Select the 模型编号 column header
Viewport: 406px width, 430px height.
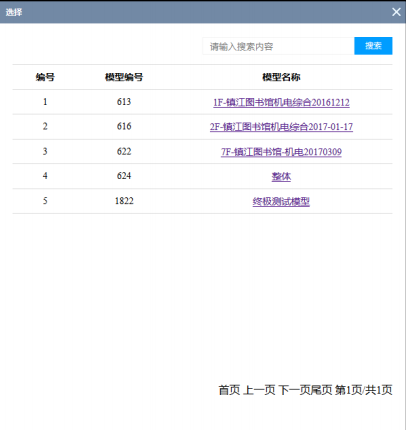(124, 77)
